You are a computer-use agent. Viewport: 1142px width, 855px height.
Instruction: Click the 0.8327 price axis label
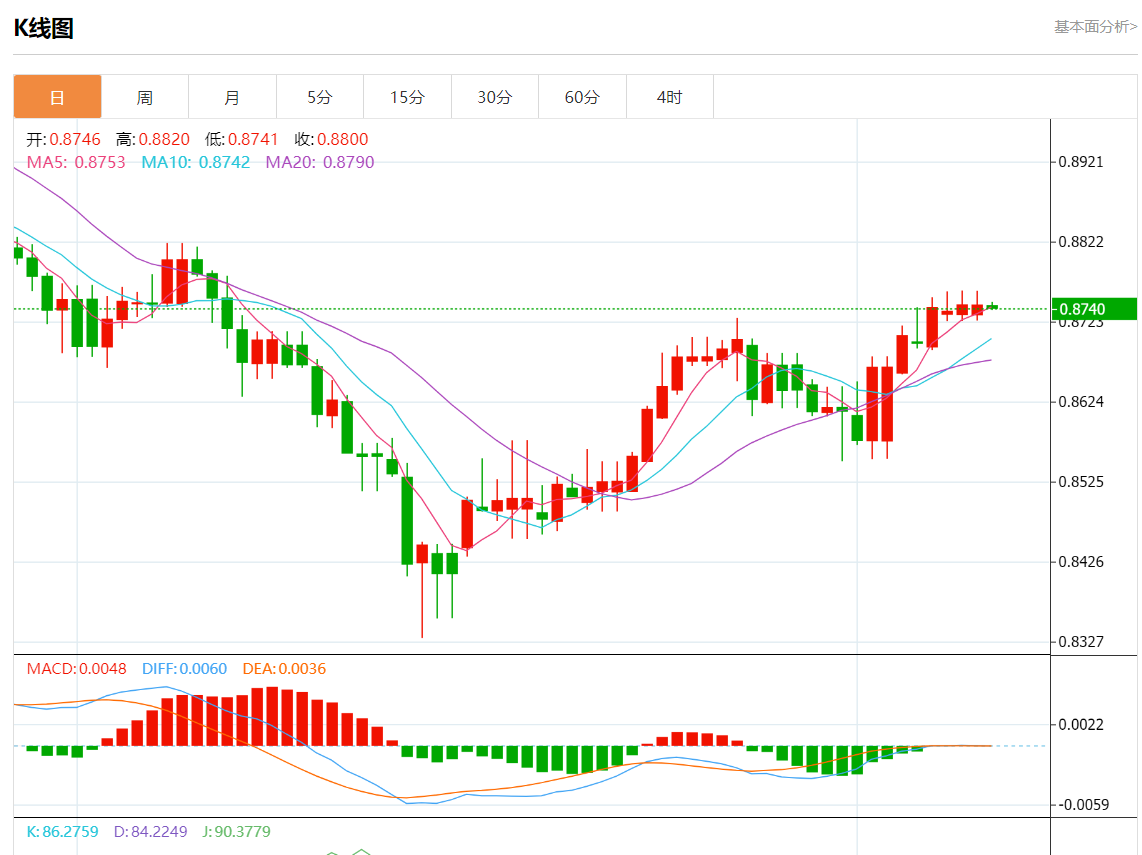[x=1081, y=642]
